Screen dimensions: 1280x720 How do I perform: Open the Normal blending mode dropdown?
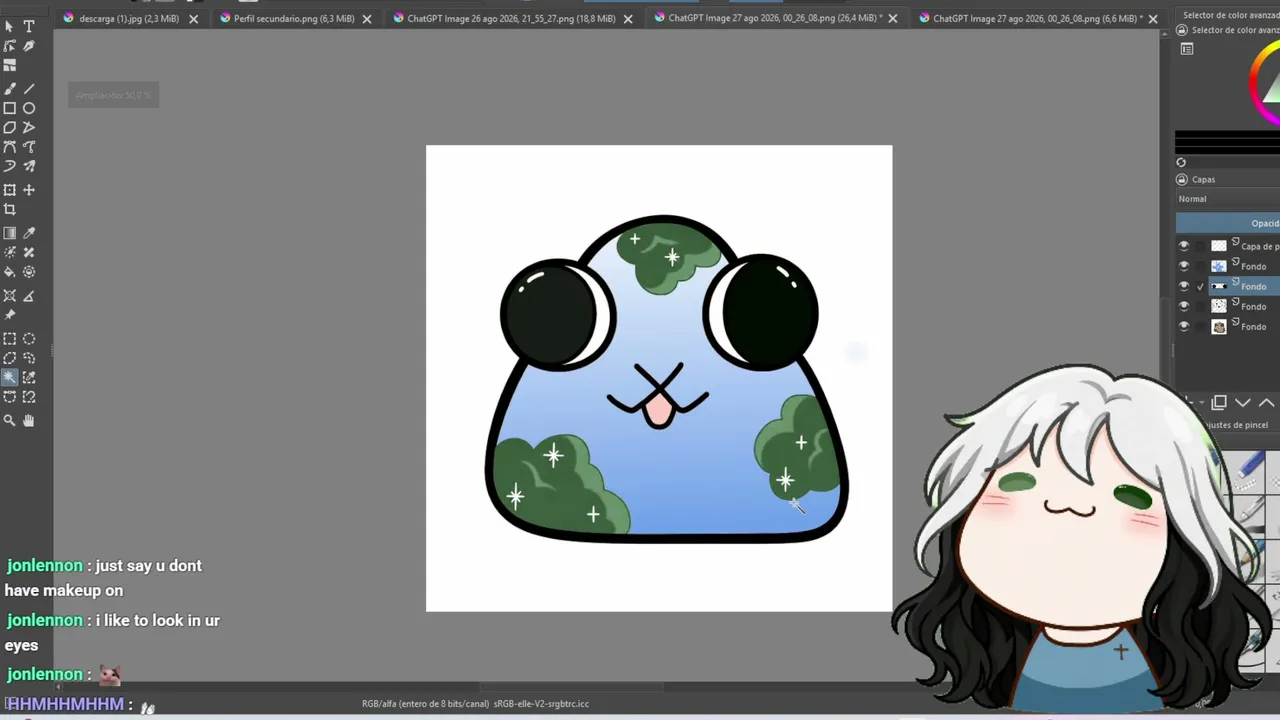click(x=1228, y=199)
